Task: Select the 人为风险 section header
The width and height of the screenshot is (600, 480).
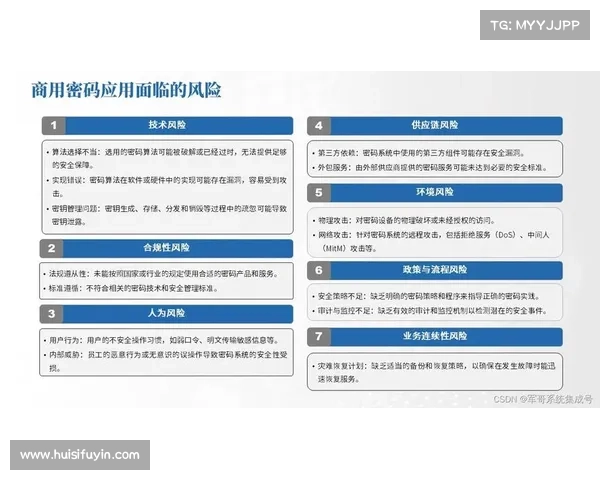Action: (166, 313)
